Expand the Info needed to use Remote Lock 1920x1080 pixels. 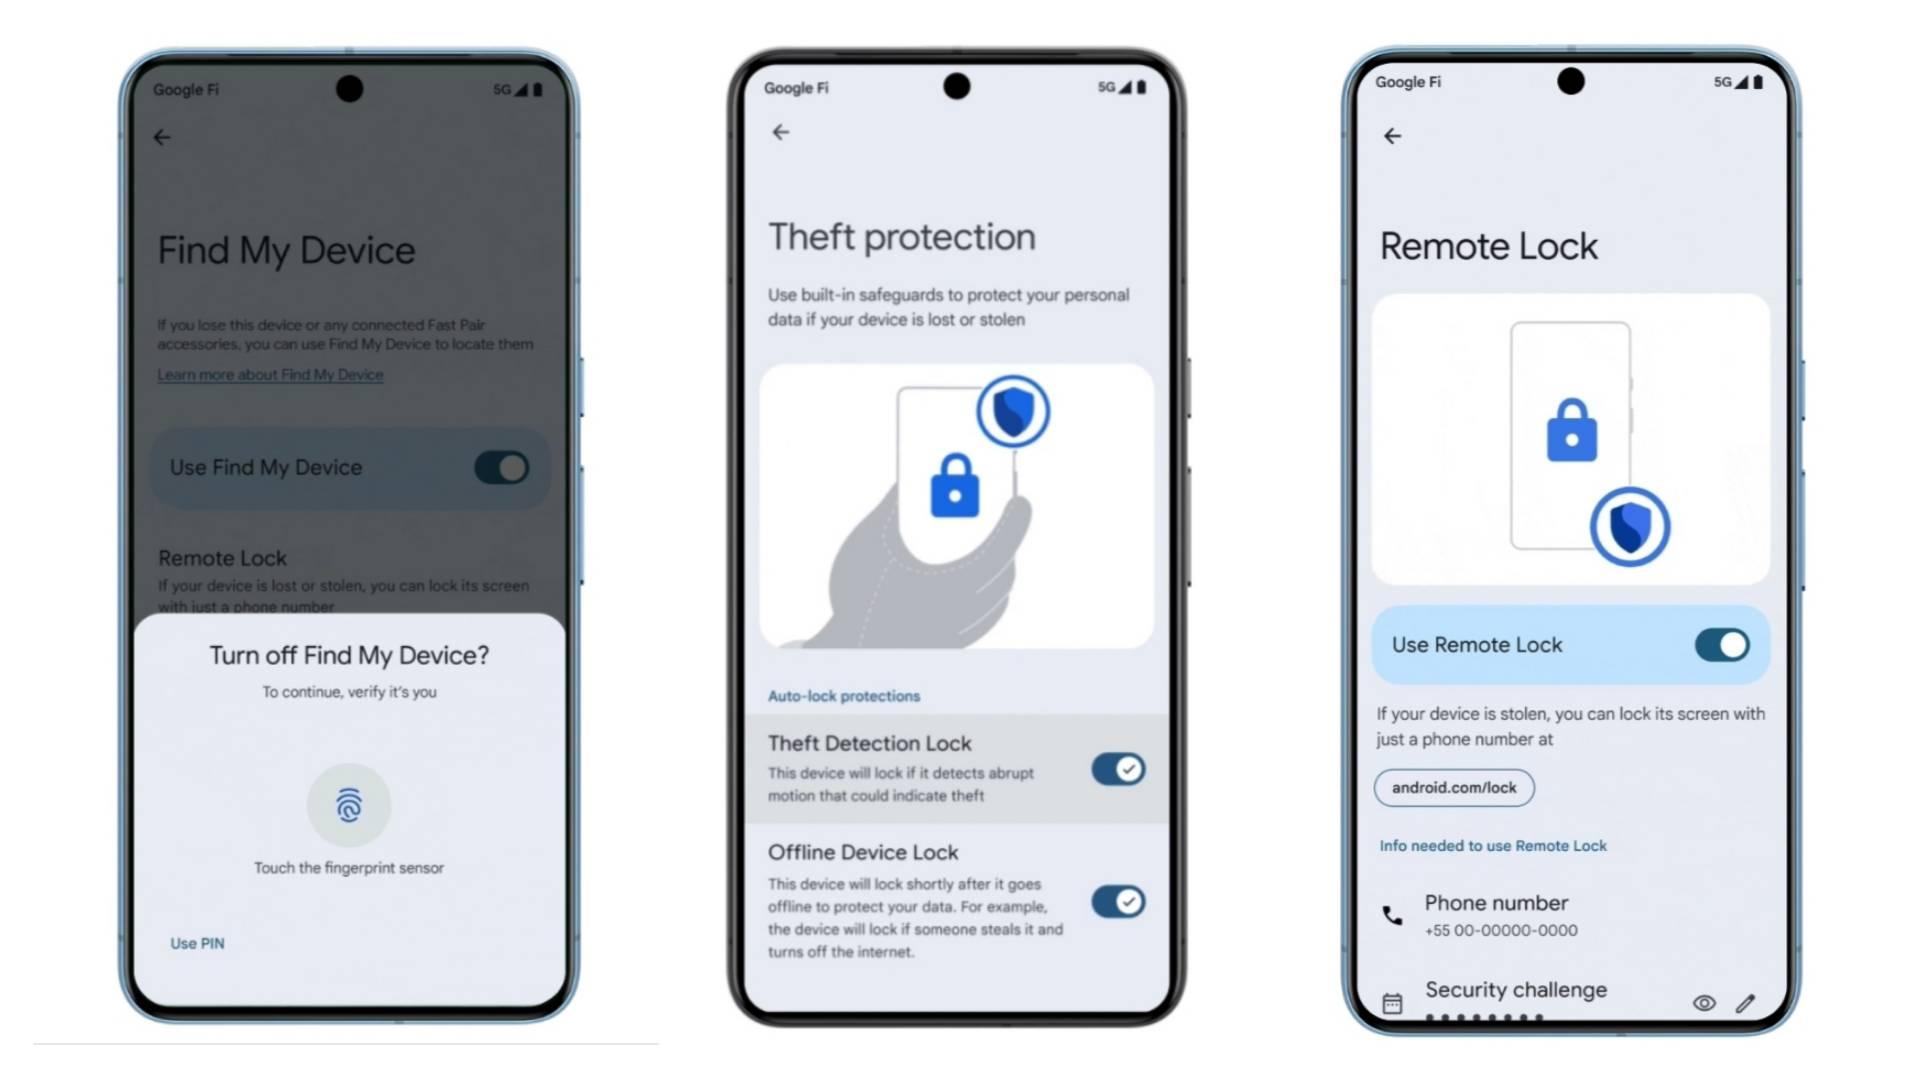tap(1490, 844)
